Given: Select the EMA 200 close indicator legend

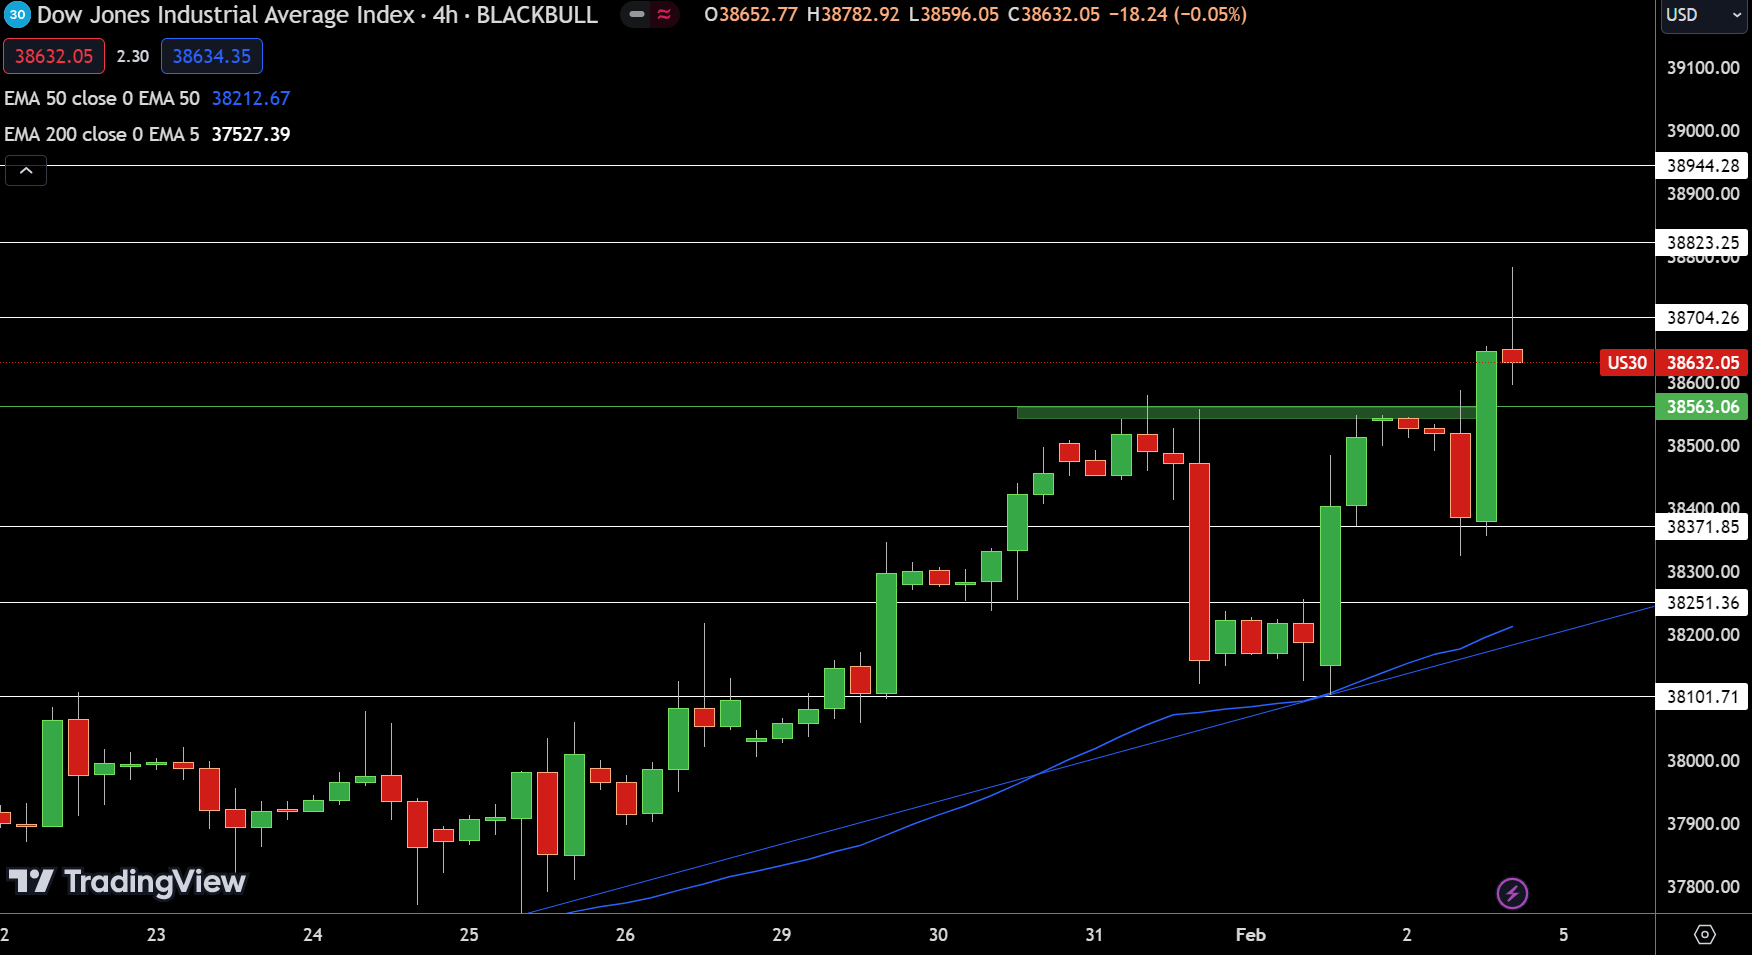Looking at the screenshot, I should click(102, 134).
